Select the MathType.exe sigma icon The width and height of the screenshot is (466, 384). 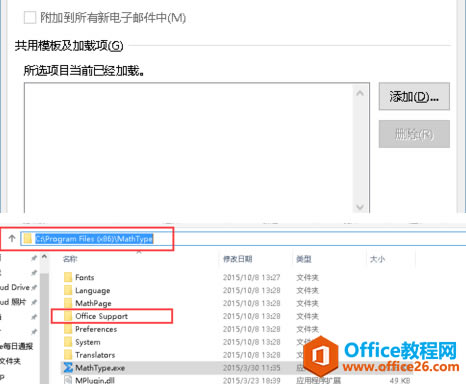68,368
